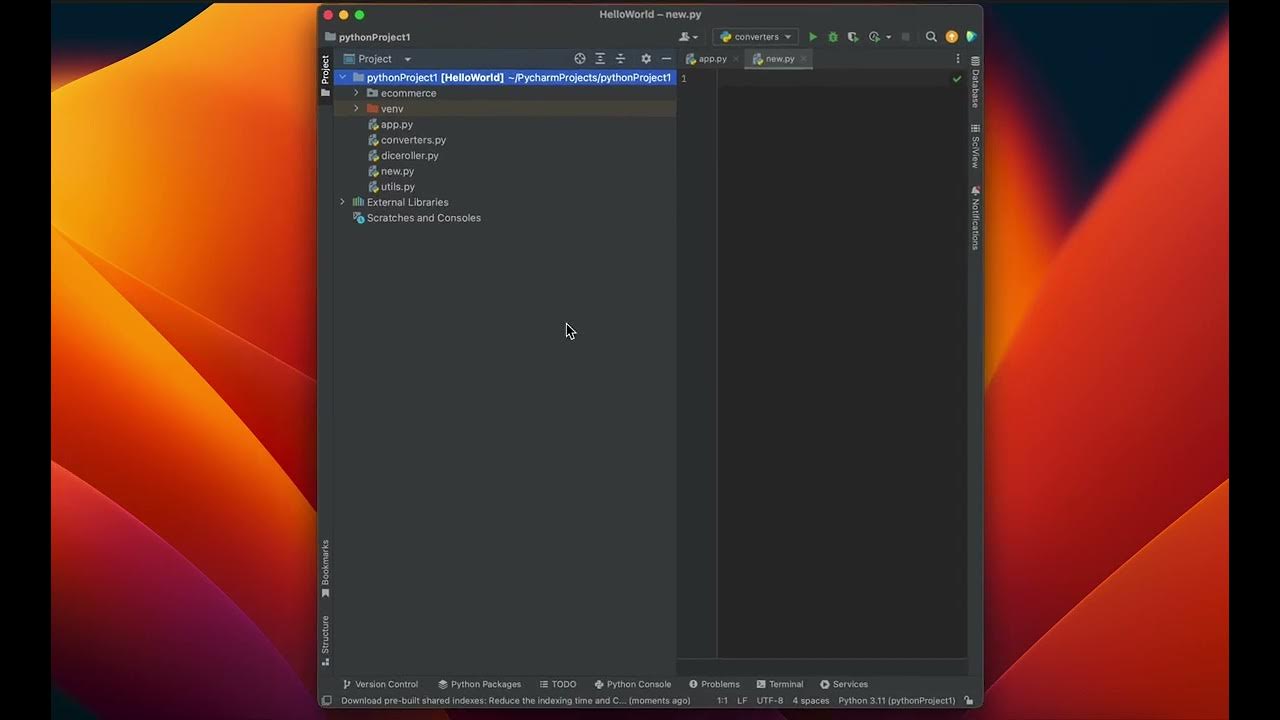Change UTF-8 file encoding
This screenshot has width=1280, height=720.
pyautogui.click(x=770, y=701)
